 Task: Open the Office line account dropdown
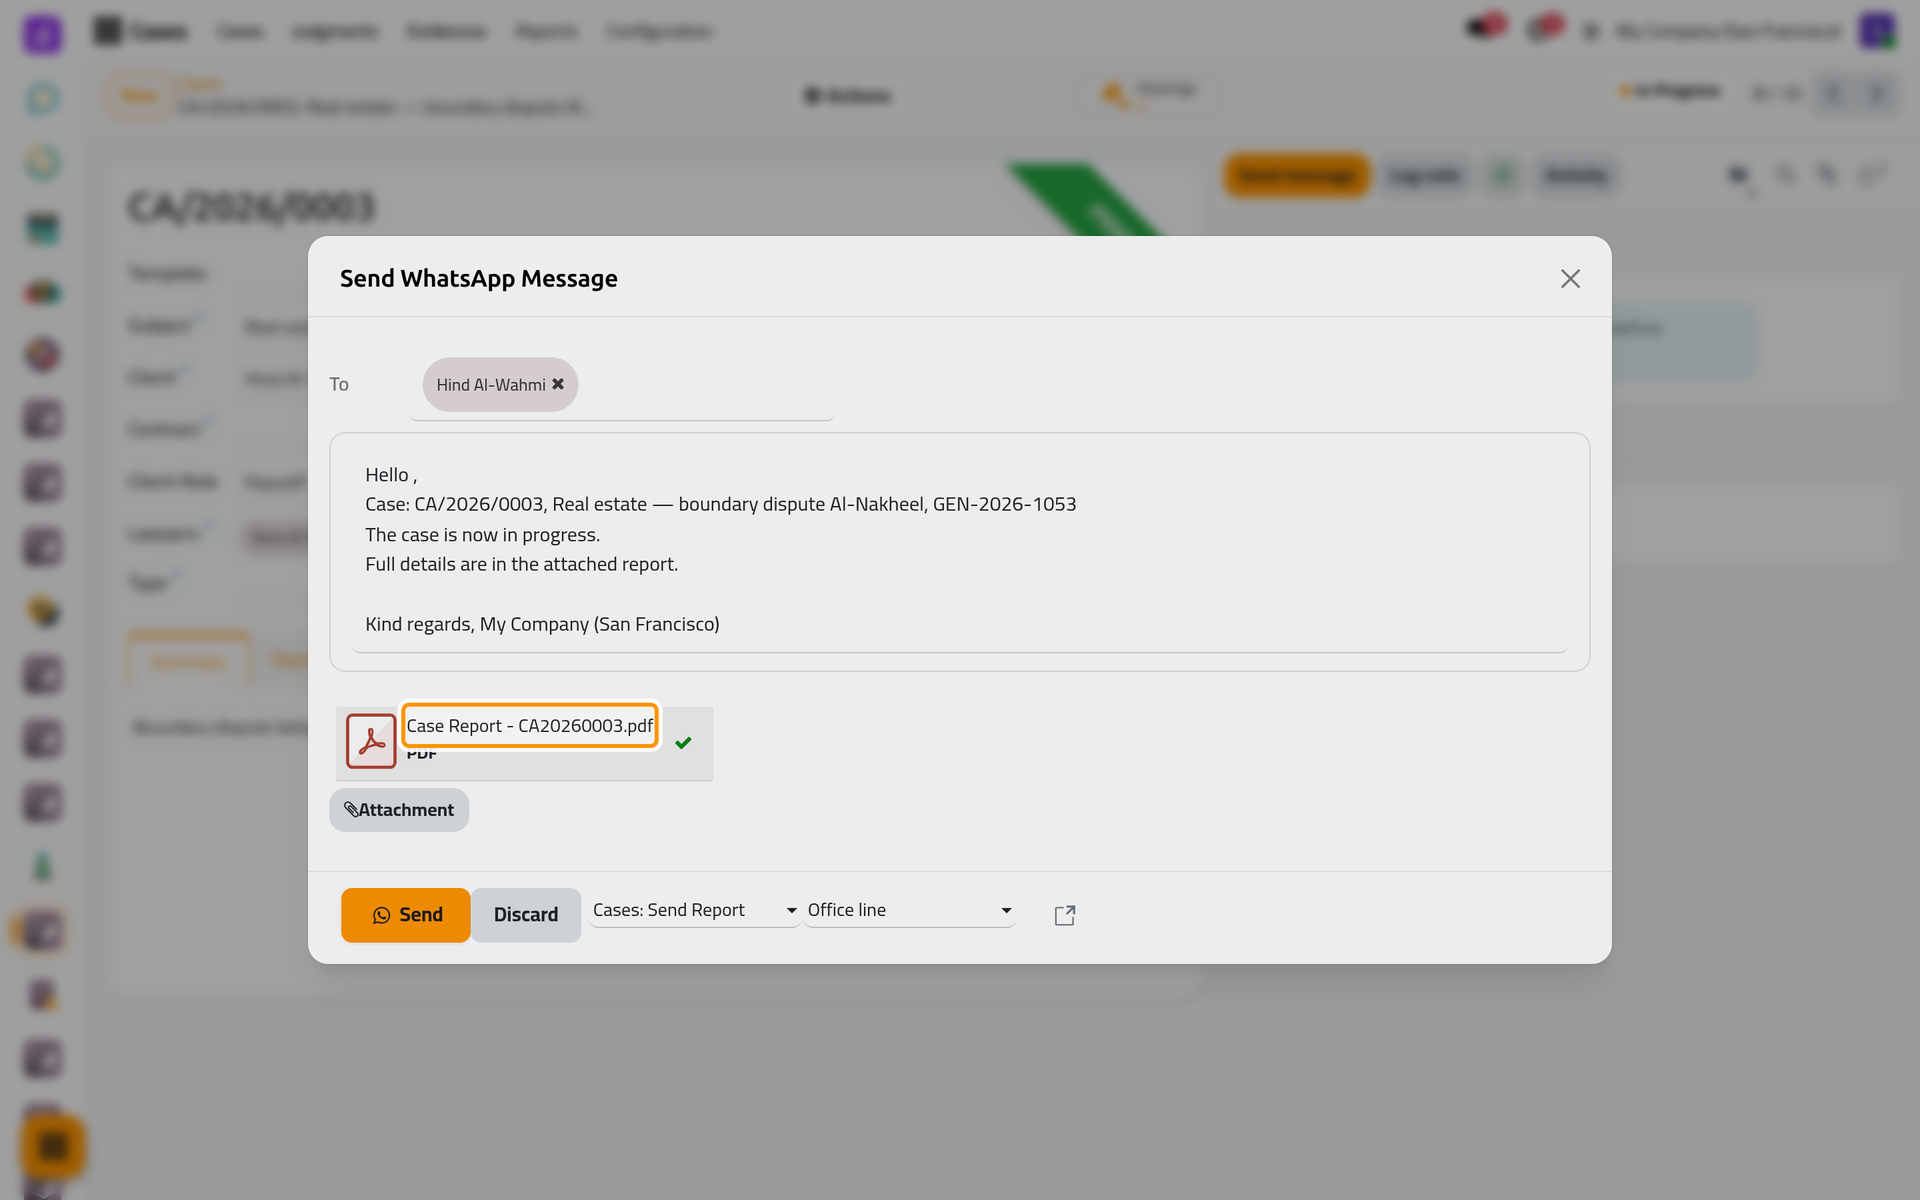910,910
